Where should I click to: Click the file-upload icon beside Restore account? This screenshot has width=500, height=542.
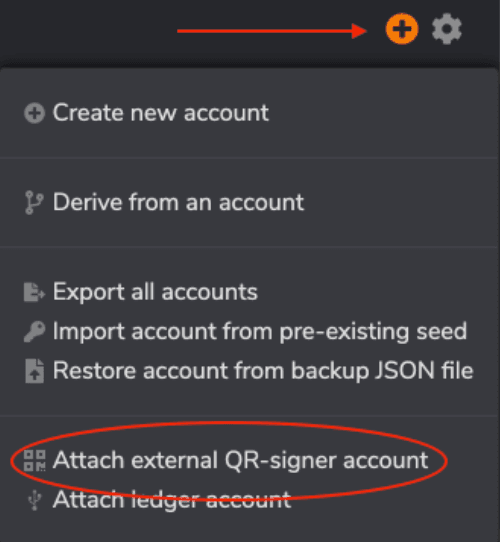click(x=34, y=371)
